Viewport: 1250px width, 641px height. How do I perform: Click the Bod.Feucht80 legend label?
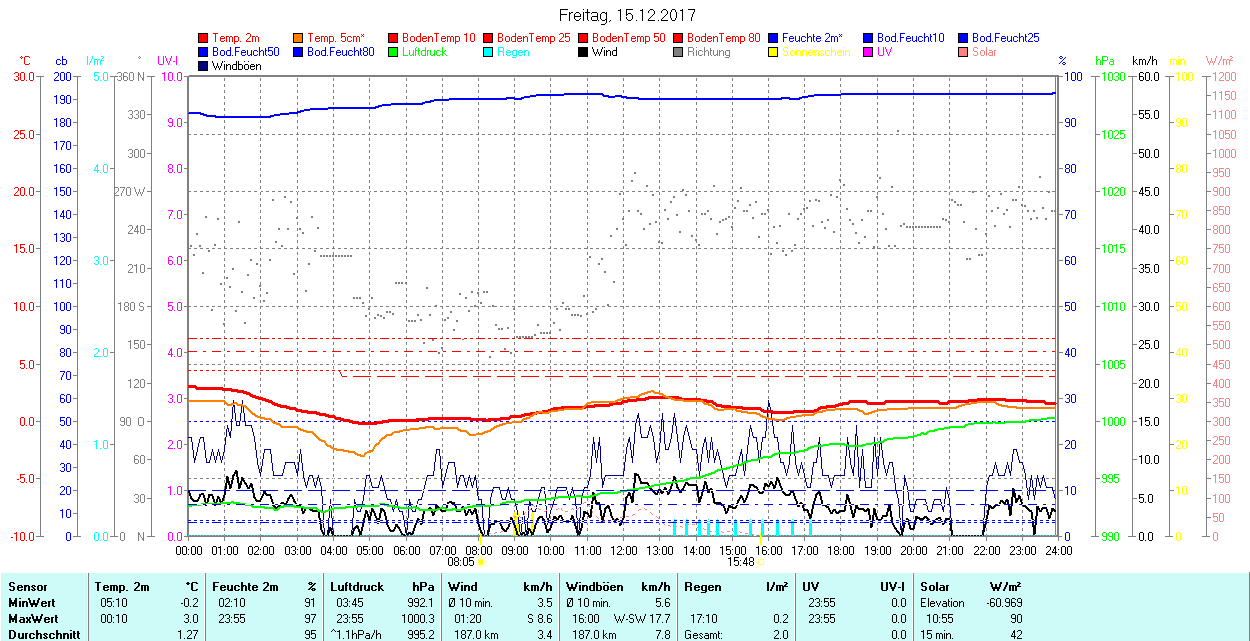340,52
